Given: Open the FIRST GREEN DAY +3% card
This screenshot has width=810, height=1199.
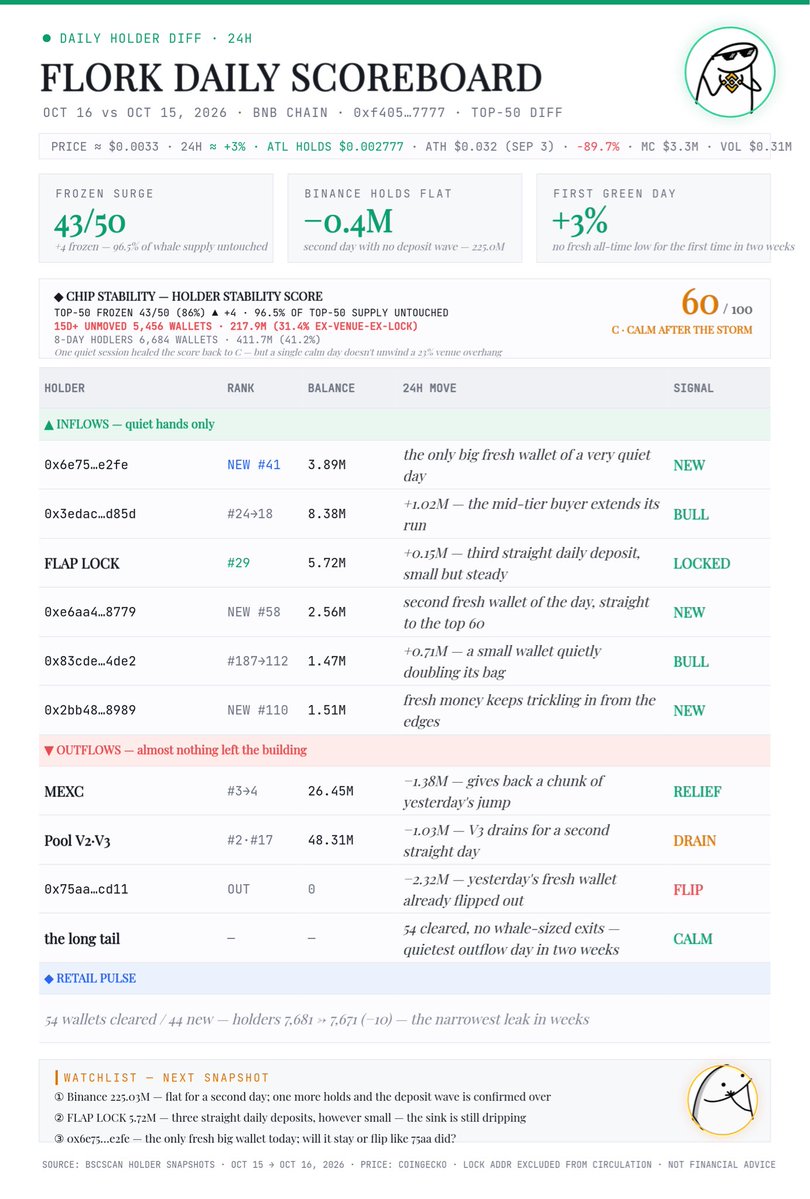Looking at the screenshot, I should tap(653, 218).
